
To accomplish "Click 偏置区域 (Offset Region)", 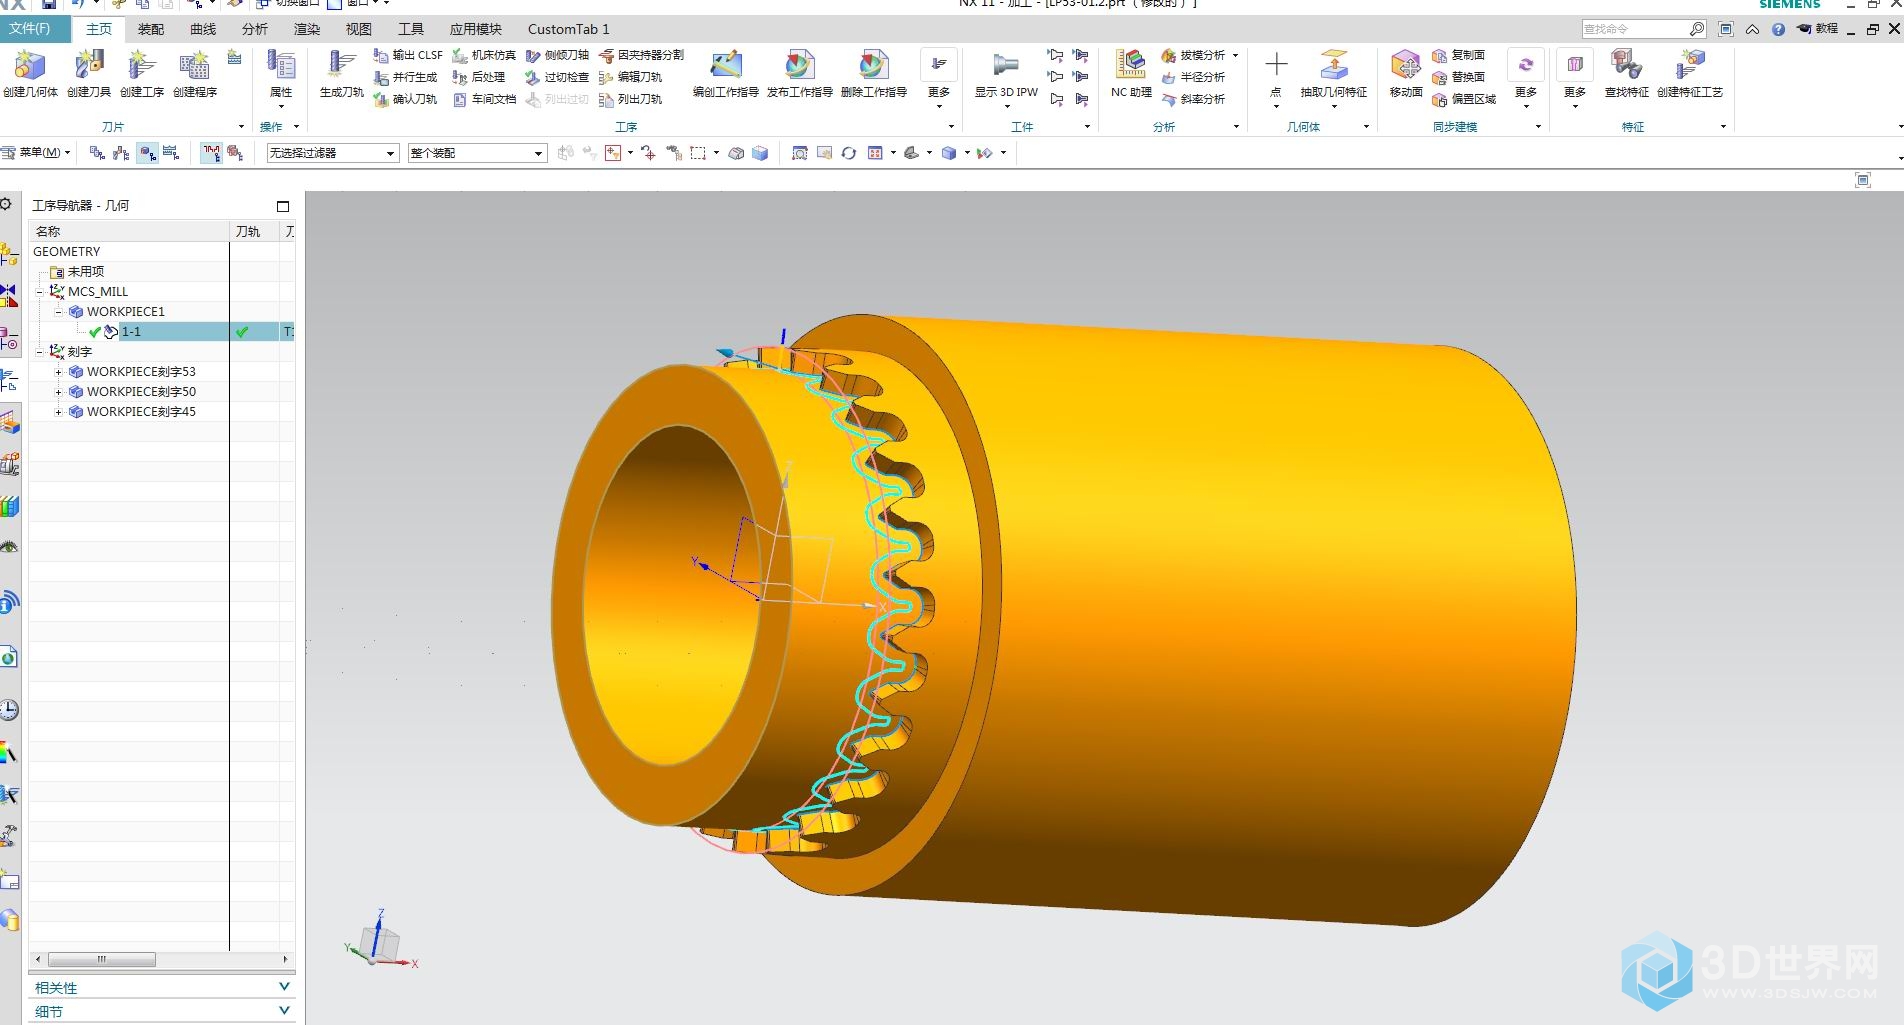I will point(1464,99).
